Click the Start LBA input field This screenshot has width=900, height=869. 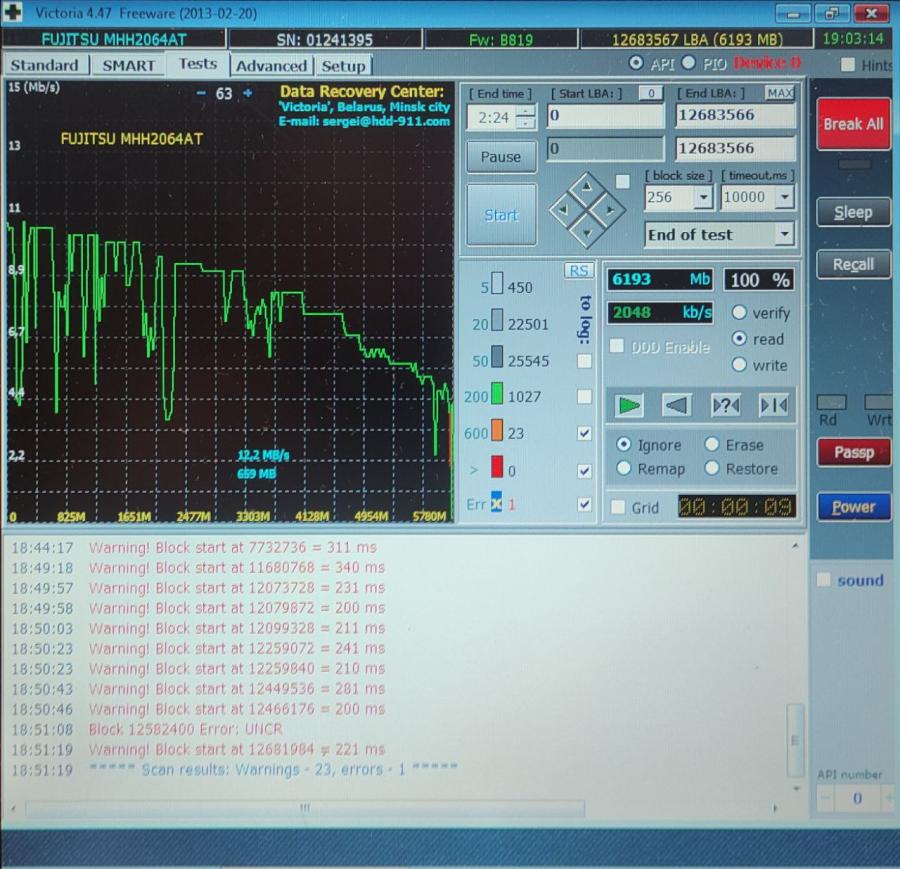click(x=604, y=115)
